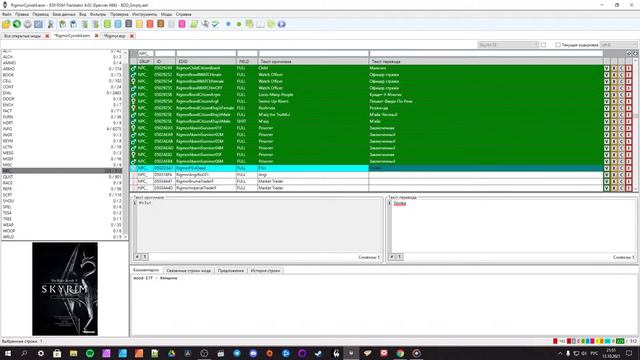Select the INFO record group
640x360 pixels.
click(62, 129)
